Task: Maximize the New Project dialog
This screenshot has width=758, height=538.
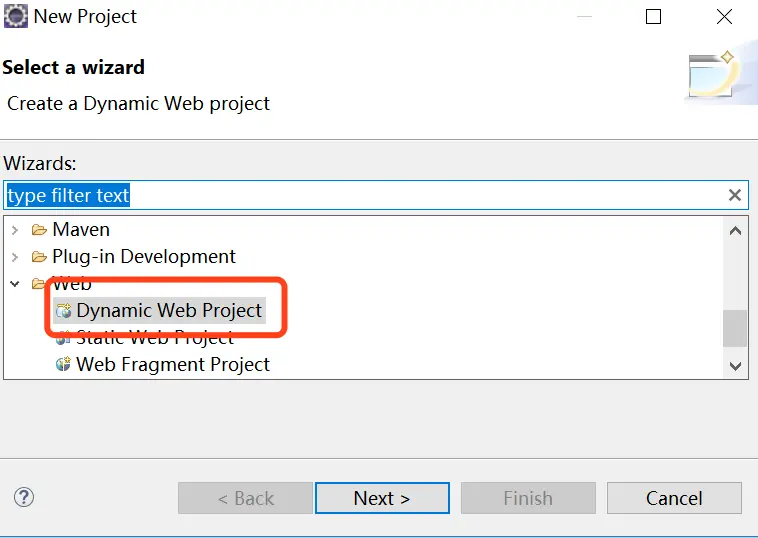Action: click(653, 17)
